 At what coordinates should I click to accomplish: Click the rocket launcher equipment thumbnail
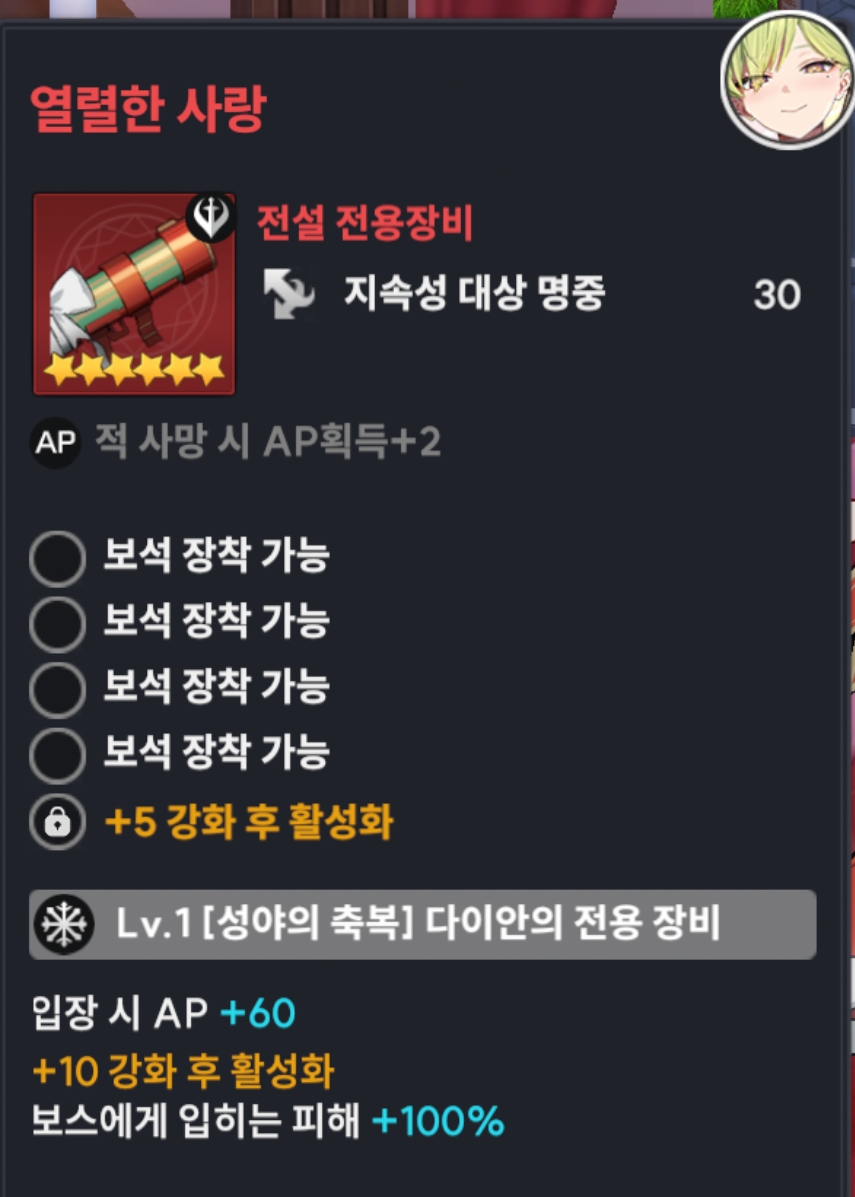(x=134, y=294)
